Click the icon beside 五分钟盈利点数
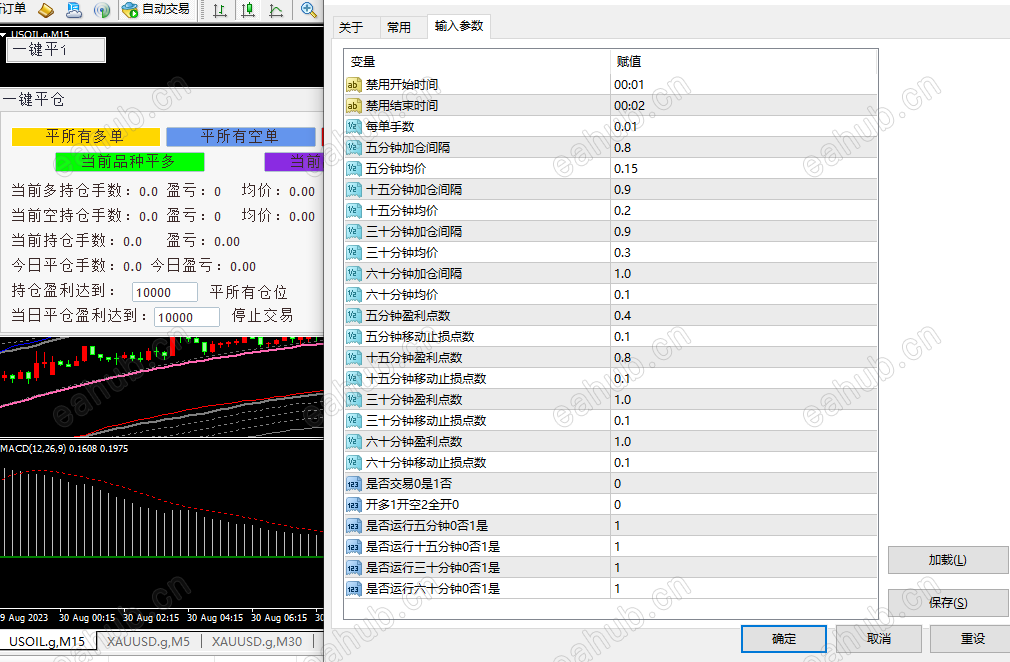Screen dimensions: 1010x662 pyautogui.click(x=353, y=316)
